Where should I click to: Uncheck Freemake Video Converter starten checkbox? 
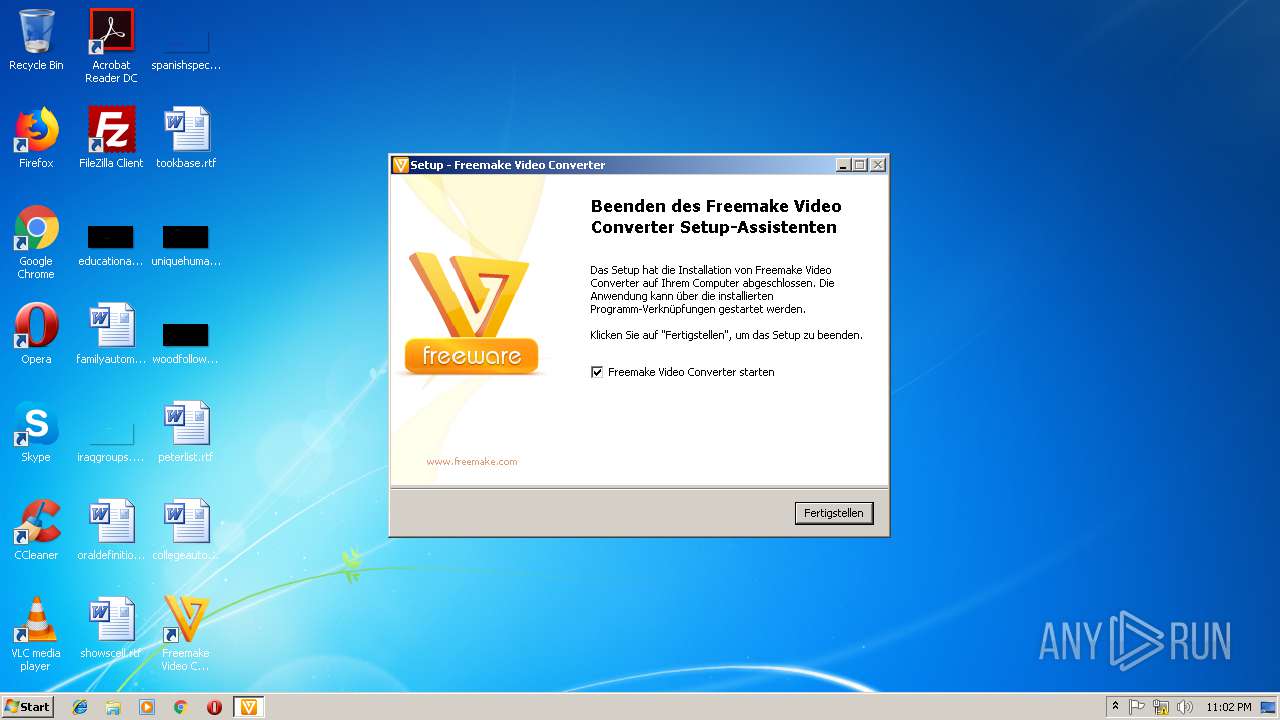(x=597, y=372)
